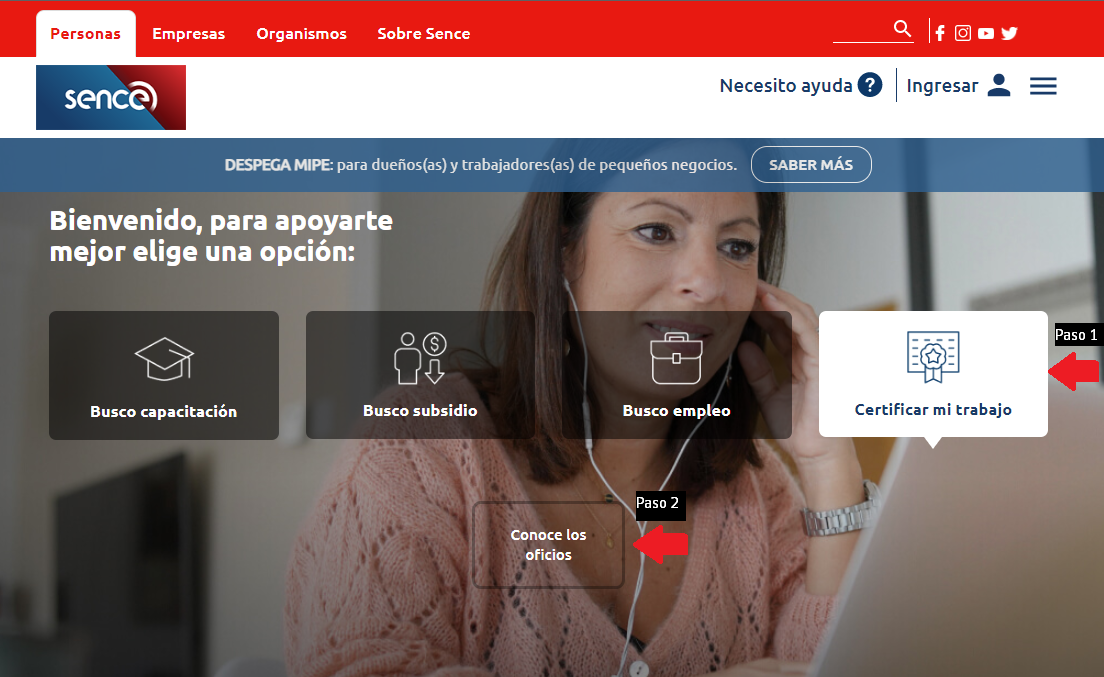The height and width of the screenshot is (677, 1104).
Task: Click the Conoce los oficios button
Action: point(548,545)
